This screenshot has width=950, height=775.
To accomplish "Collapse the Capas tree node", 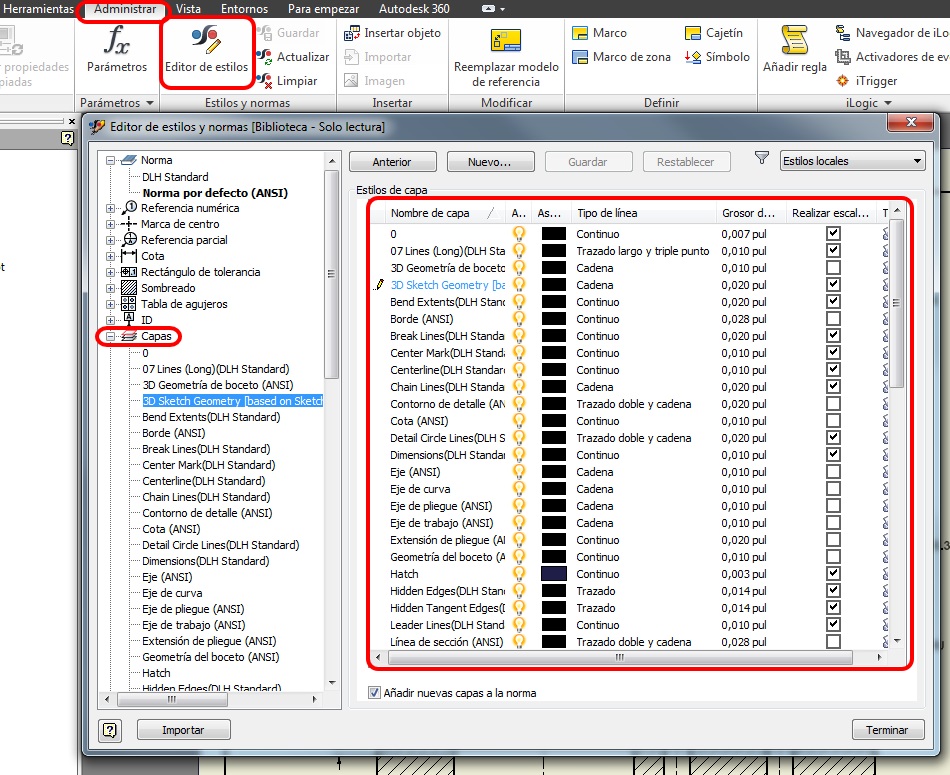I will [x=111, y=336].
